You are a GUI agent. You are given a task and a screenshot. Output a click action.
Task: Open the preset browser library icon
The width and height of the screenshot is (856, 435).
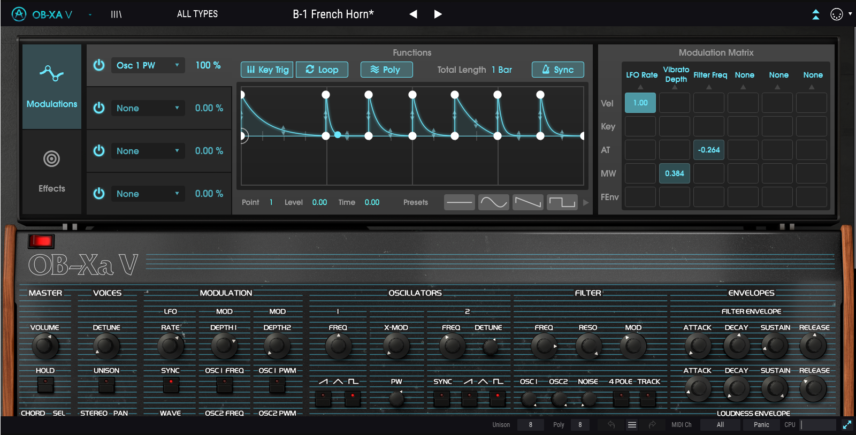pyautogui.click(x=116, y=14)
